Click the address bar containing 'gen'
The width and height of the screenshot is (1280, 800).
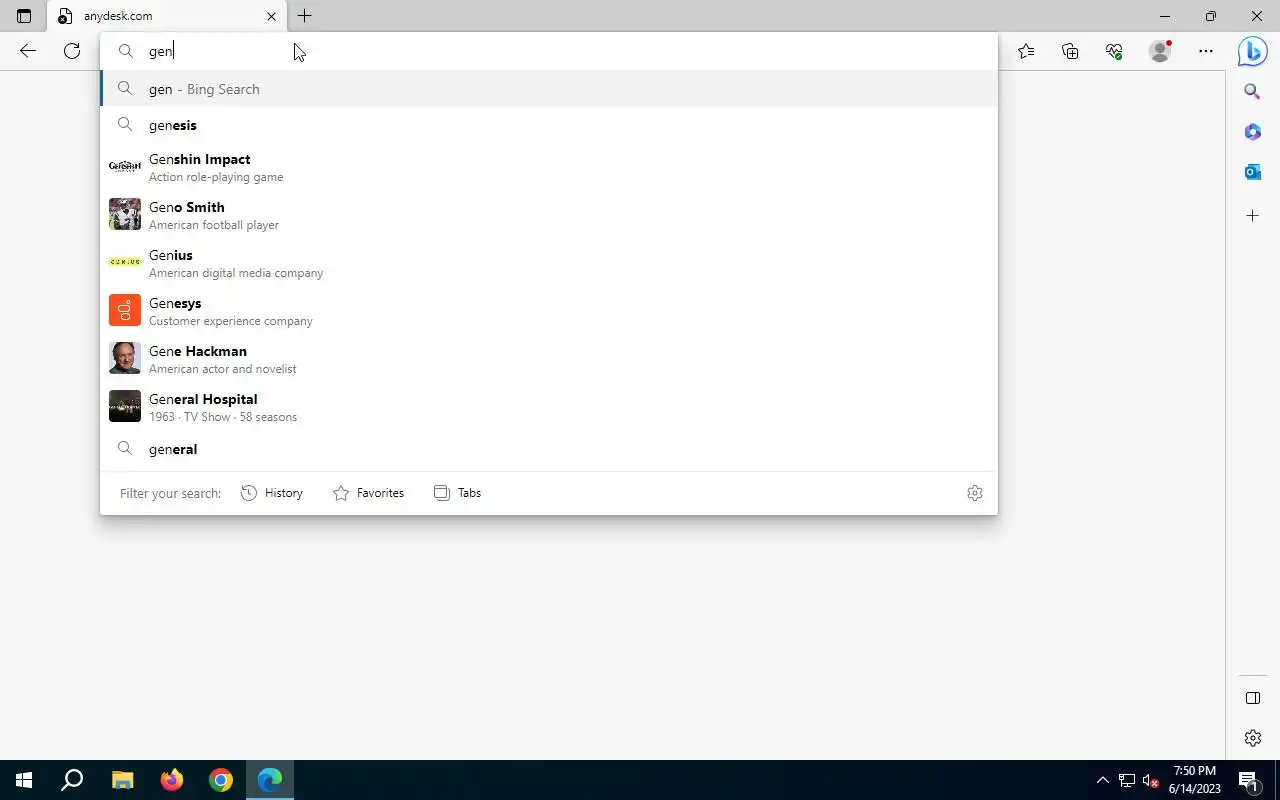(x=549, y=51)
